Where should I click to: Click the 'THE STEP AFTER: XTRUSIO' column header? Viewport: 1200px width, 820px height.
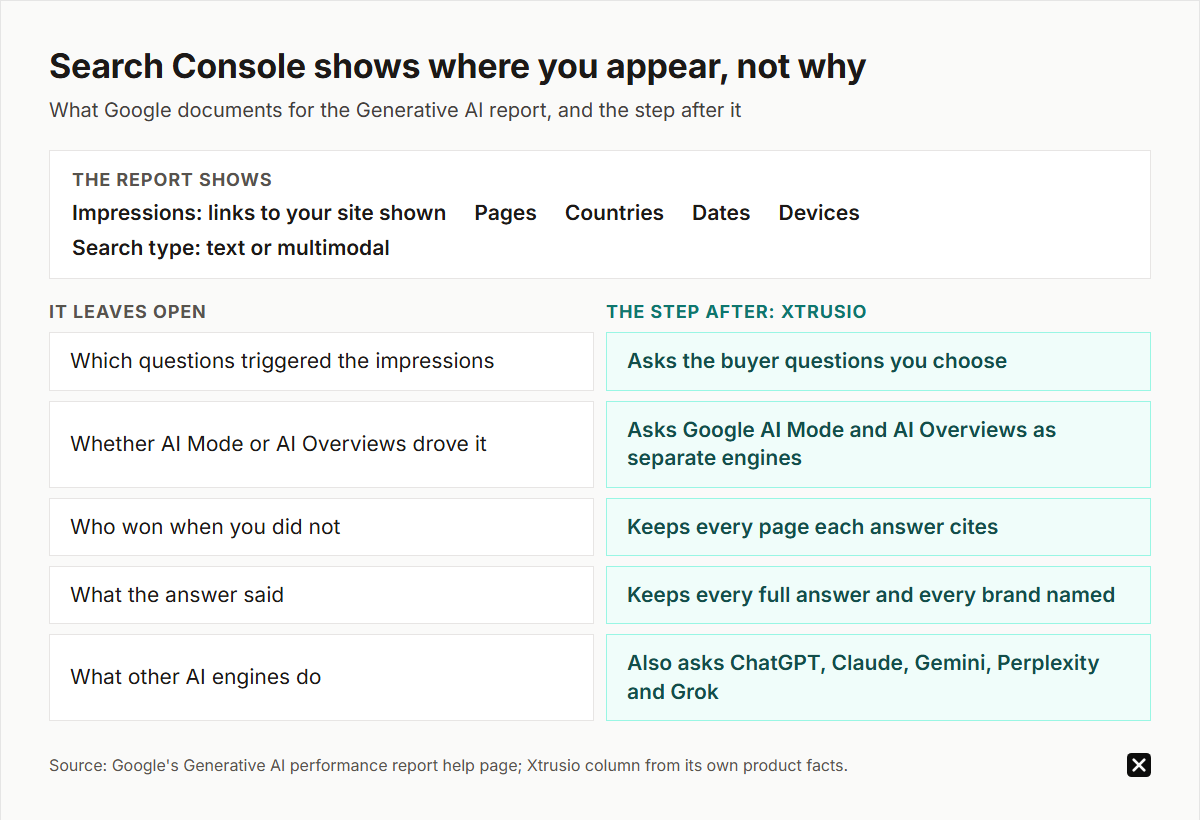pos(736,312)
